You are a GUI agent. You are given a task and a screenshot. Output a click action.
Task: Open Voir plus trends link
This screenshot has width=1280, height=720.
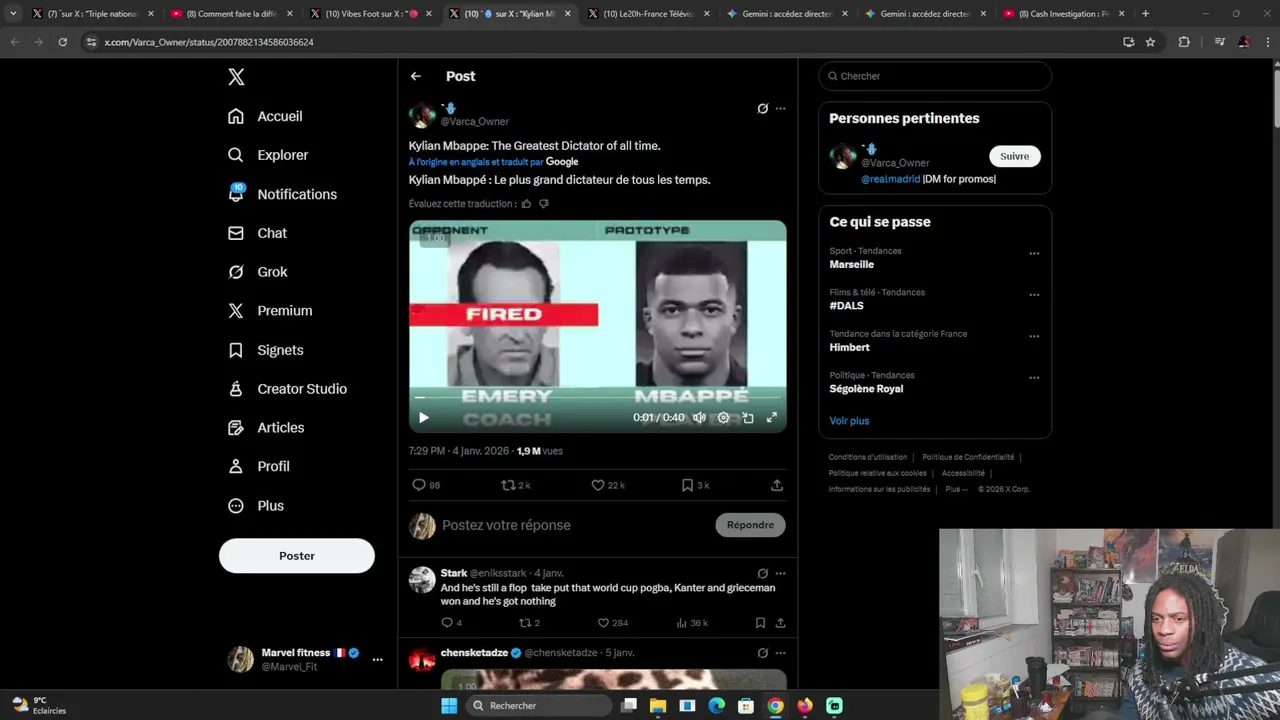click(x=849, y=421)
